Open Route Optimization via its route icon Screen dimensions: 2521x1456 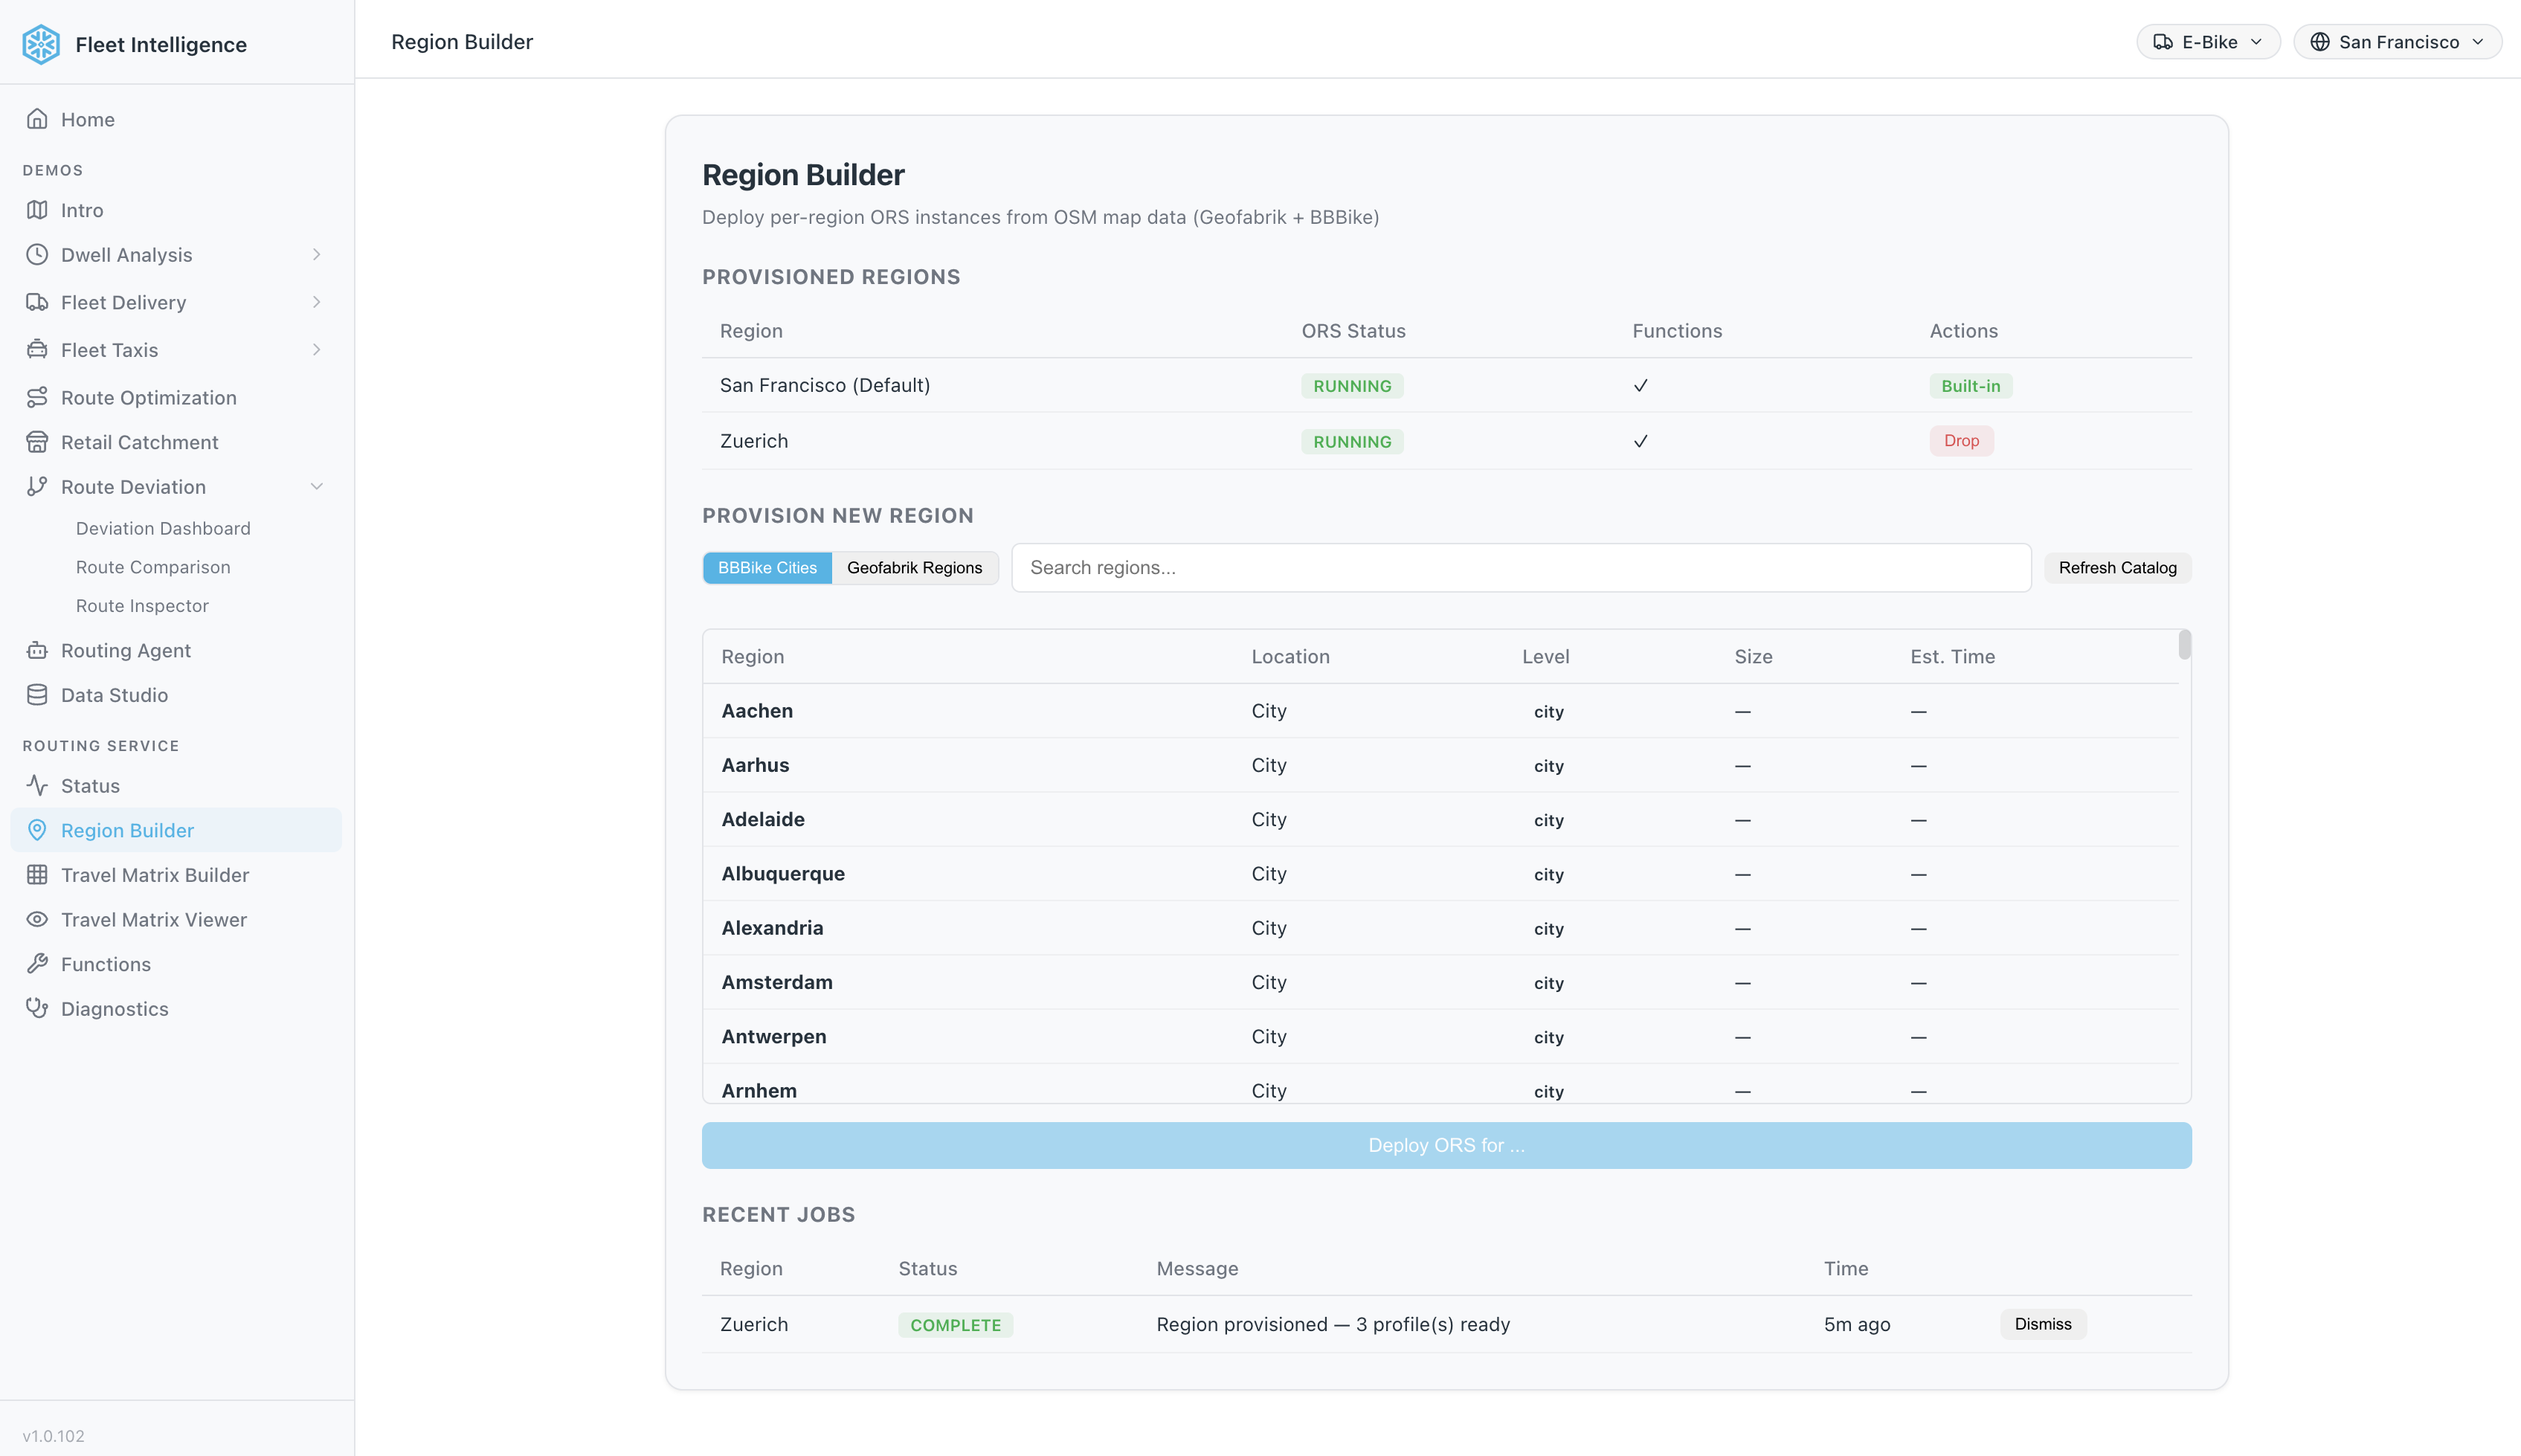pos(37,397)
